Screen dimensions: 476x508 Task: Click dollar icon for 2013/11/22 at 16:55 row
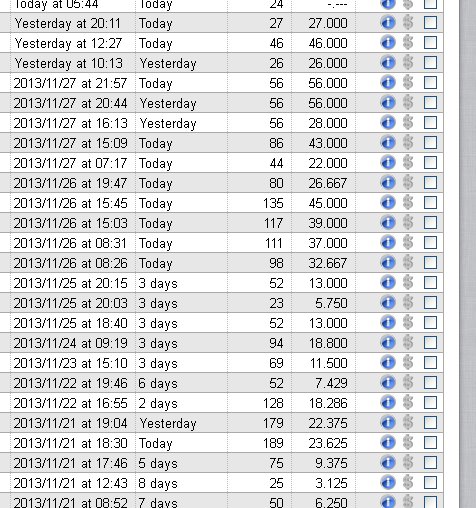coord(408,402)
